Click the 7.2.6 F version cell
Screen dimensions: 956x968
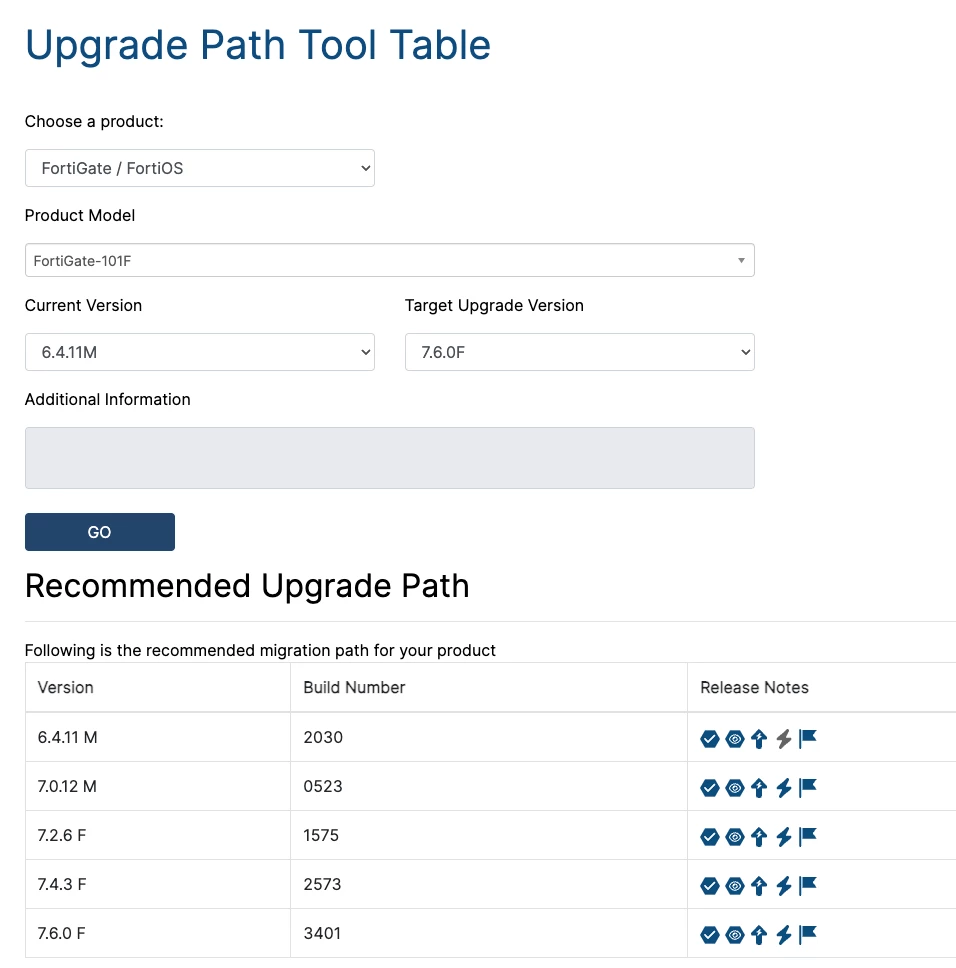[x=158, y=835]
